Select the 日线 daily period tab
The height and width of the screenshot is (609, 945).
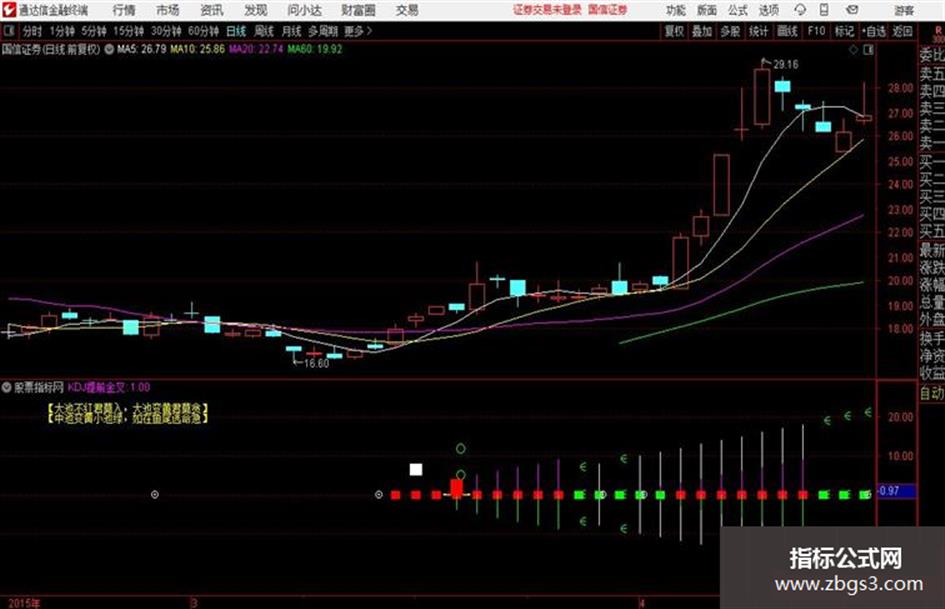[x=236, y=31]
